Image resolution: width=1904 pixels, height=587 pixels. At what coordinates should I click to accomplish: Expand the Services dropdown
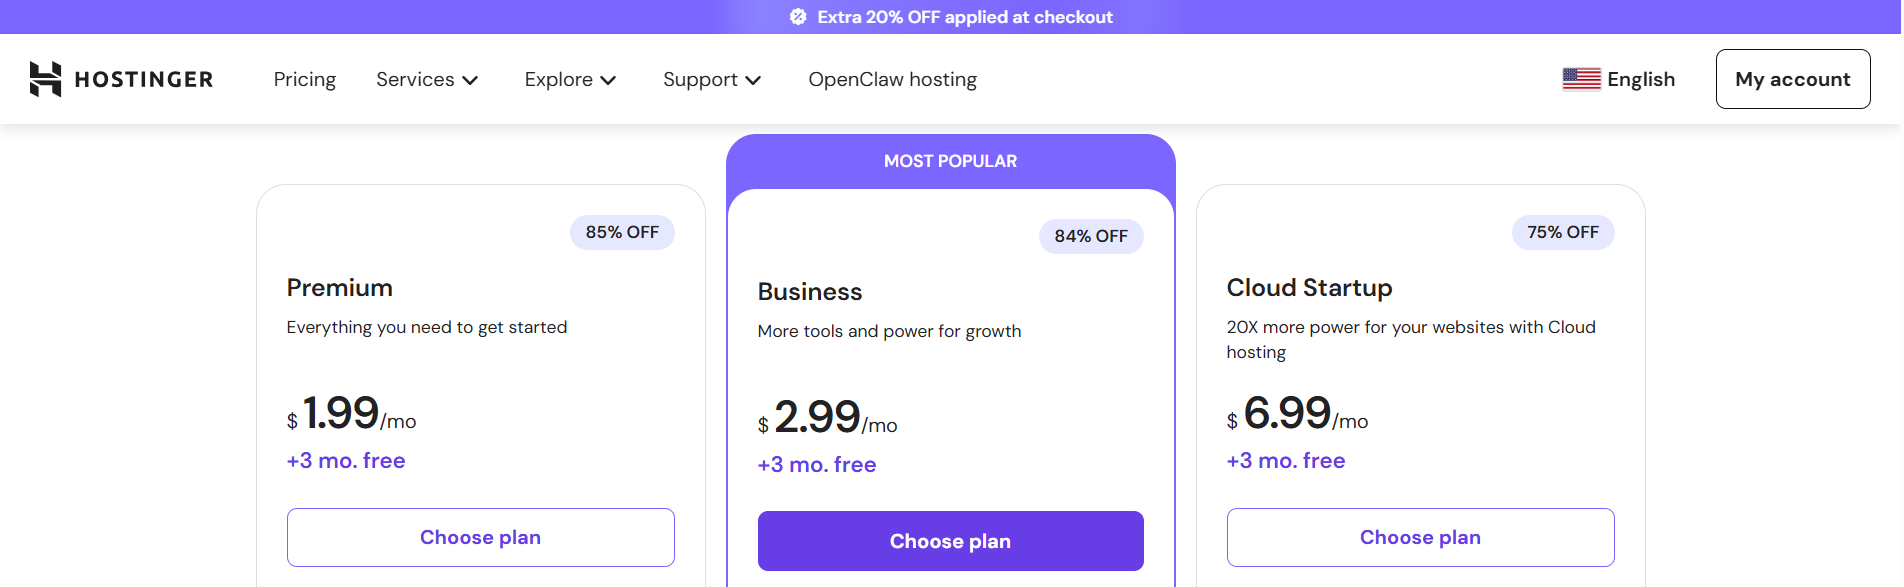click(x=427, y=79)
